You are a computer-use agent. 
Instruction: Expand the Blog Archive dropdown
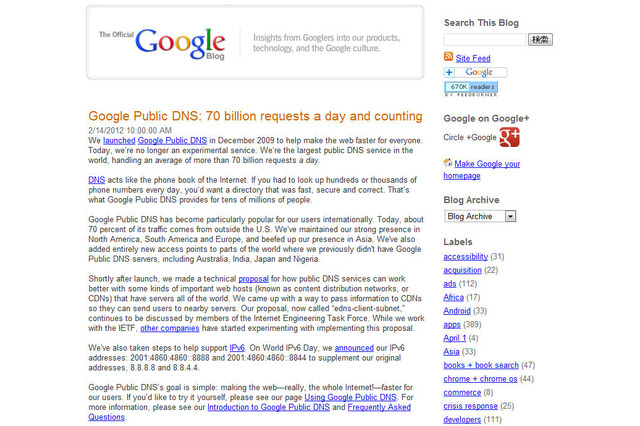pos(480,216)
